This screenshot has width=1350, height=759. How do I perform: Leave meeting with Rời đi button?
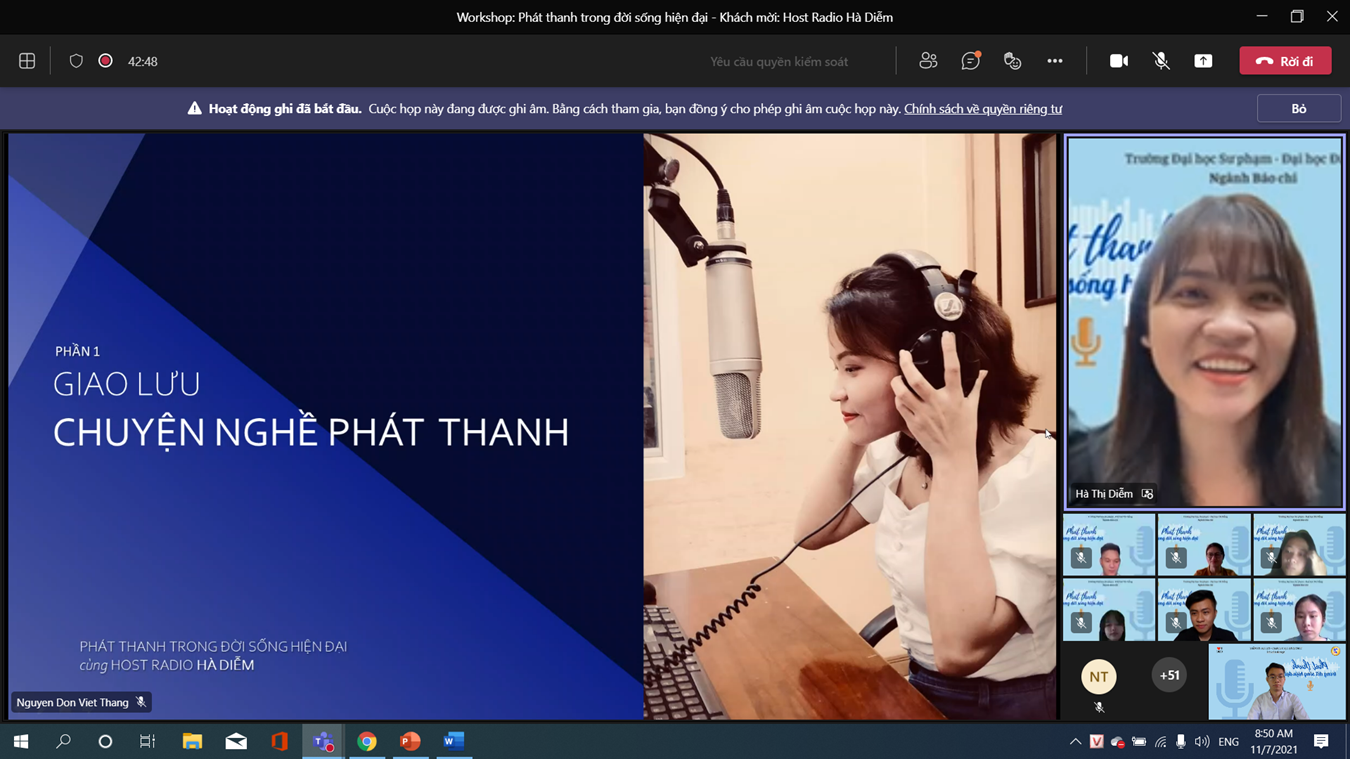point(1285,61)
